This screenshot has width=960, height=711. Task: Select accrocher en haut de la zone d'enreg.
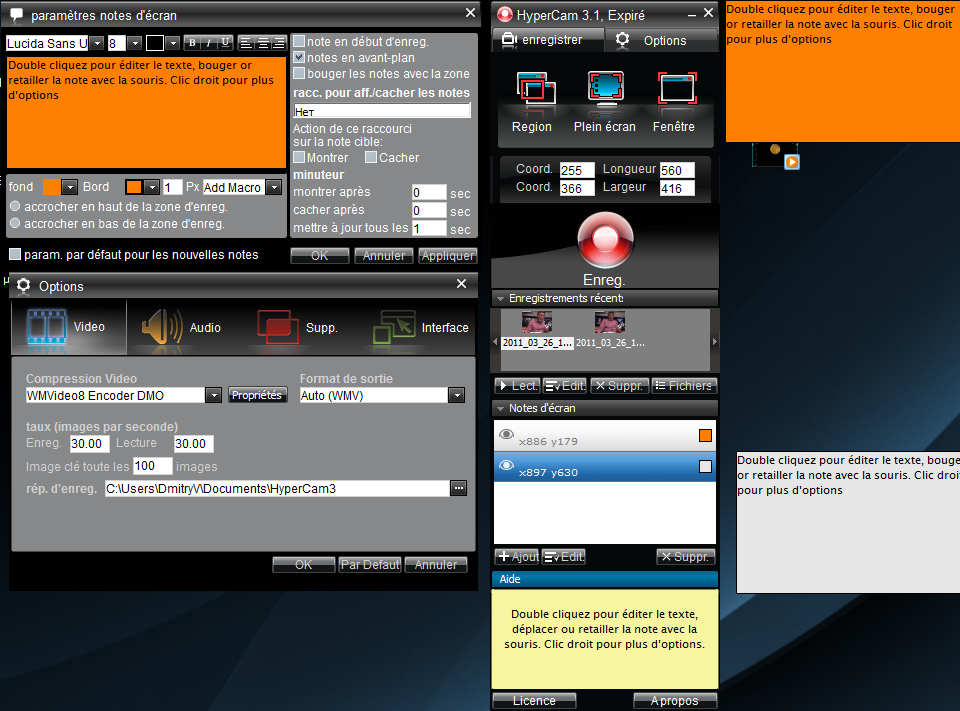click(x=15, y=206)
